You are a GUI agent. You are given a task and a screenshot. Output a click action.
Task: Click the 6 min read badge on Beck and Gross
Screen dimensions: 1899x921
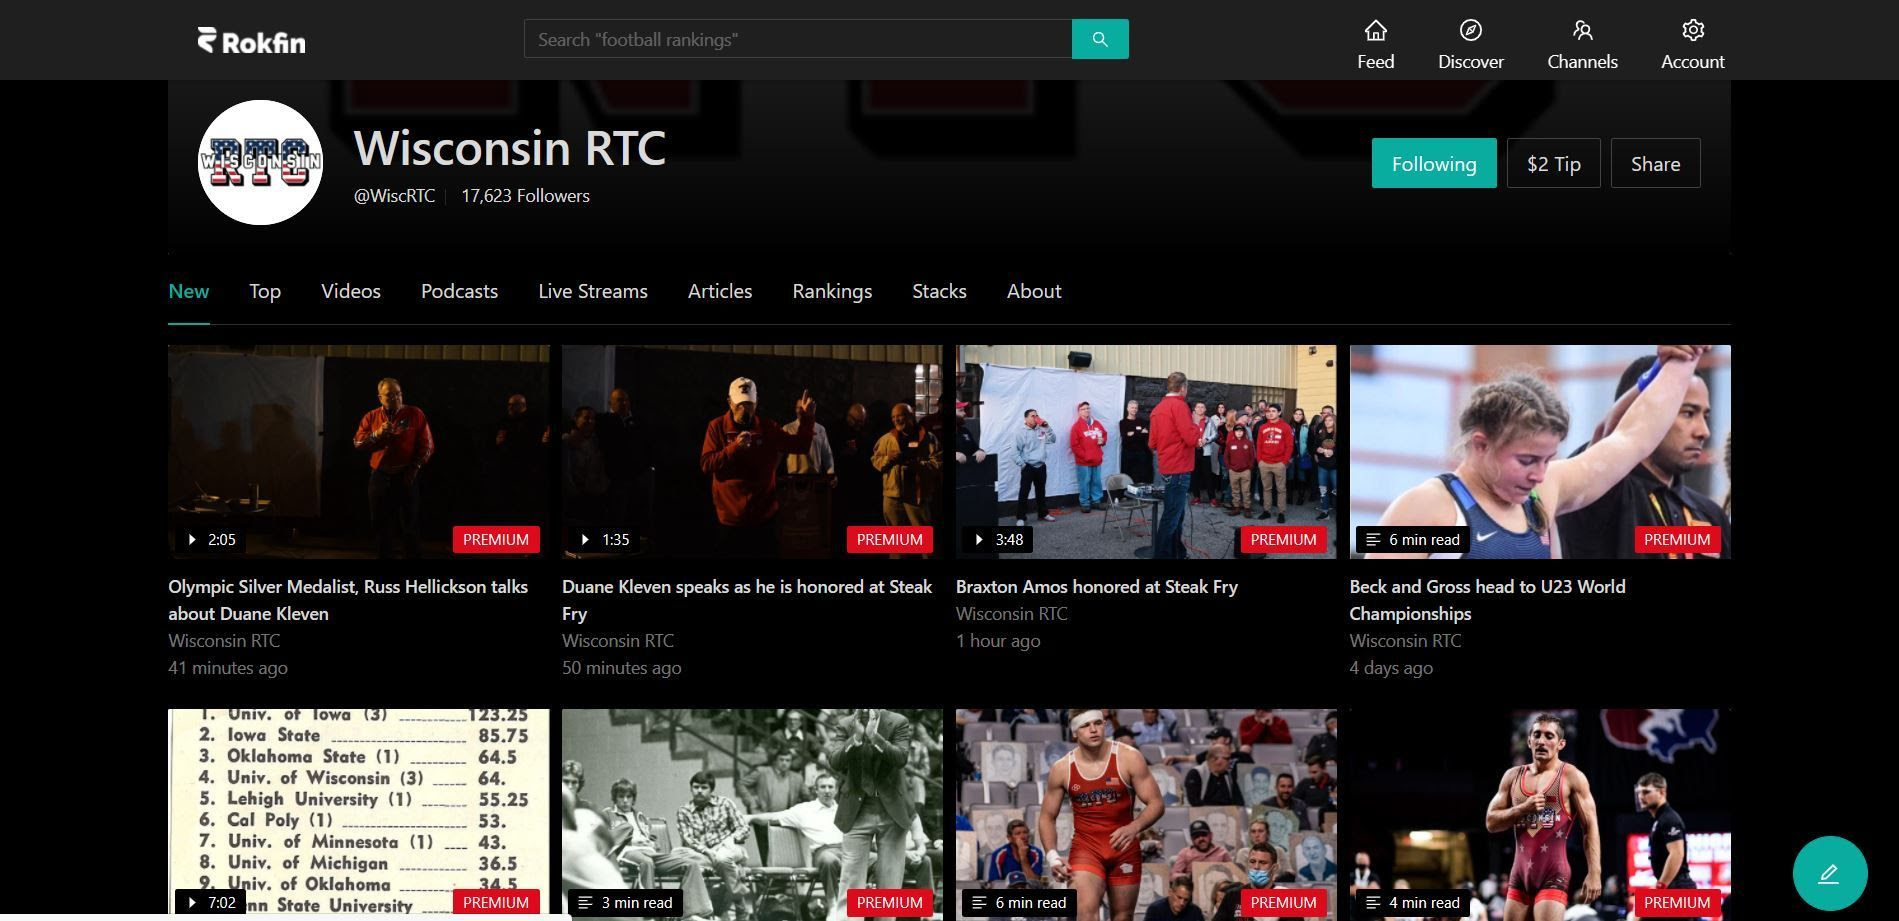coord(1412,539)
